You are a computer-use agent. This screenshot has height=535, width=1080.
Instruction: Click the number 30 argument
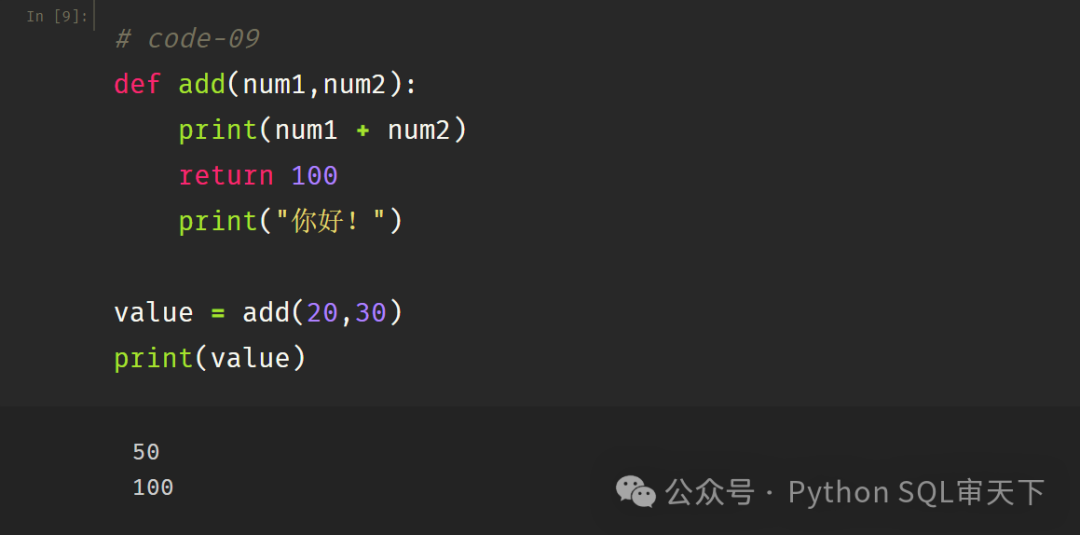point(371,313)
